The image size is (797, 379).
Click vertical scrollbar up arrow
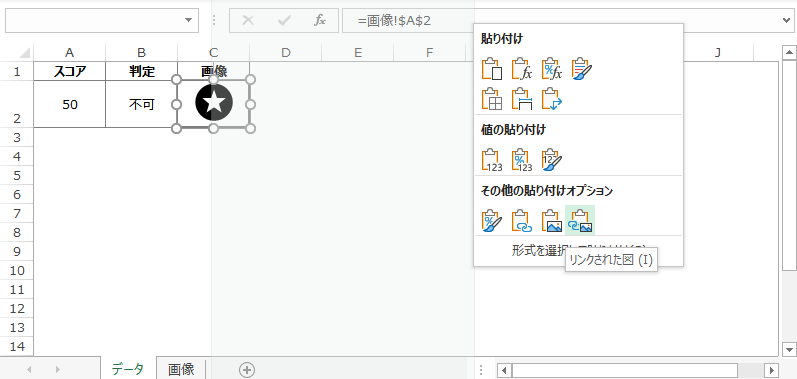coord(789,52)
